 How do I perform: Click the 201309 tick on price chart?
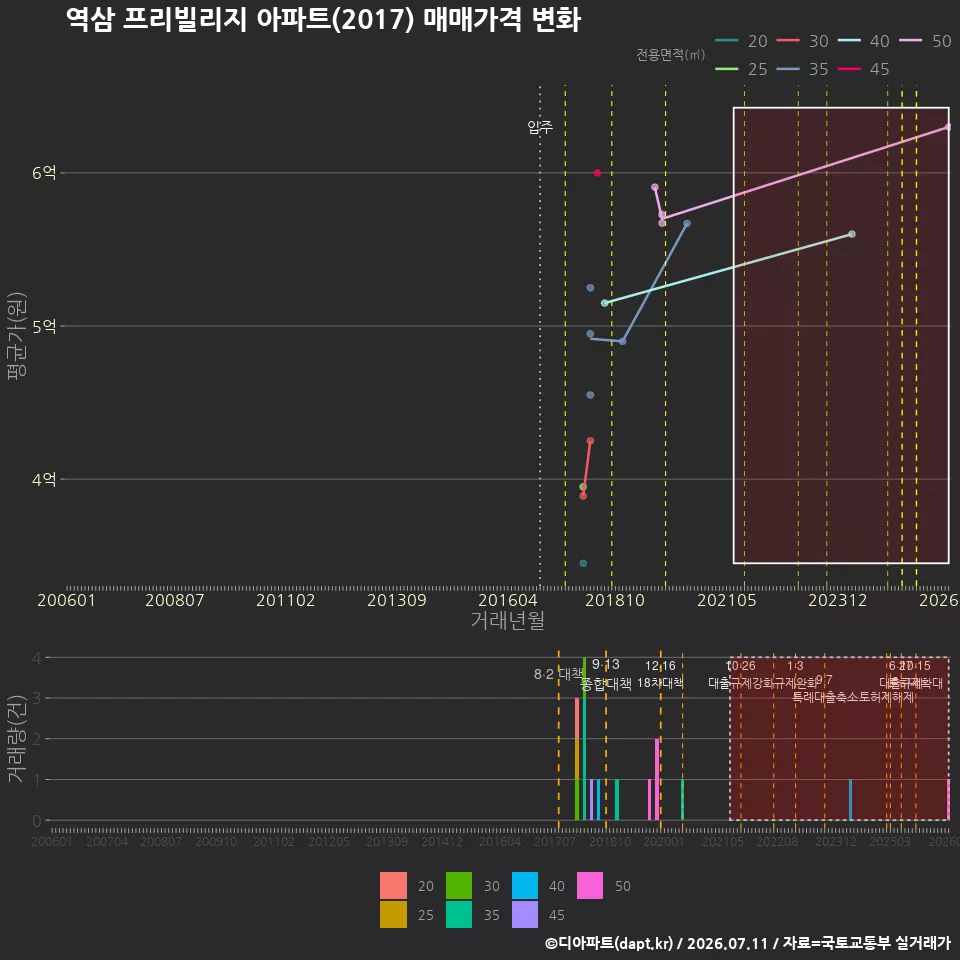click(x=397, y=600)
